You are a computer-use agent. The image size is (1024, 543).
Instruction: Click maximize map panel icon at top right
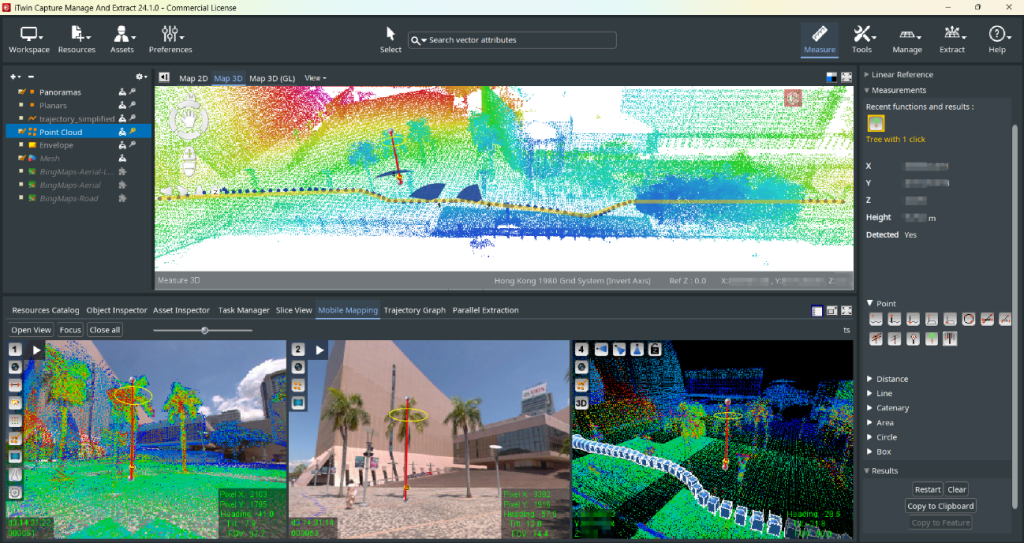(x=846, y=77)
